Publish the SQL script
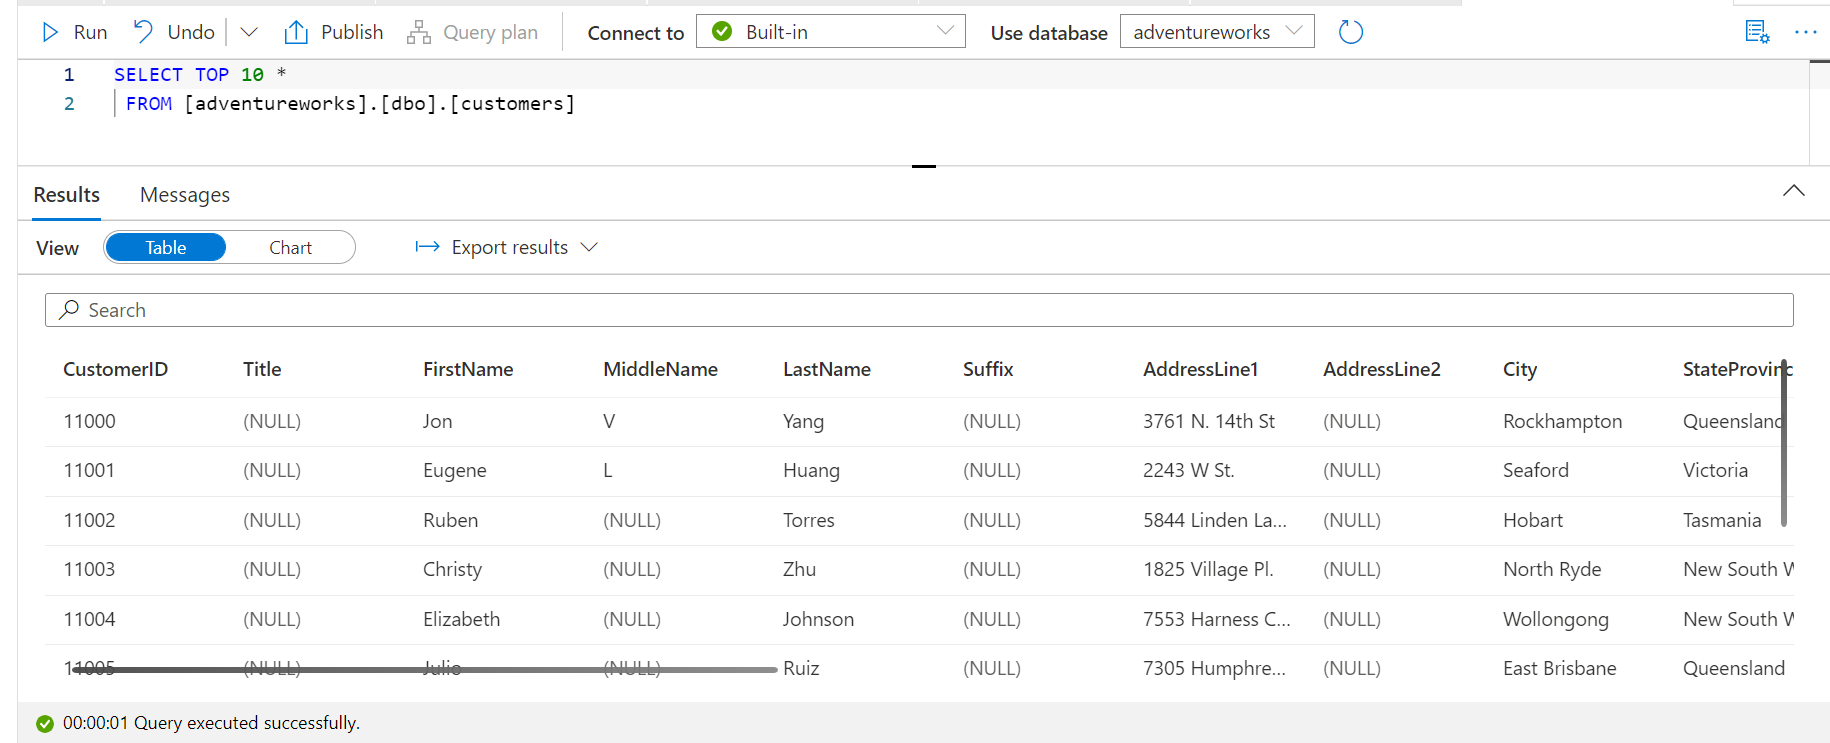Viewport: 1830px width, 743px height. (334, 32)
